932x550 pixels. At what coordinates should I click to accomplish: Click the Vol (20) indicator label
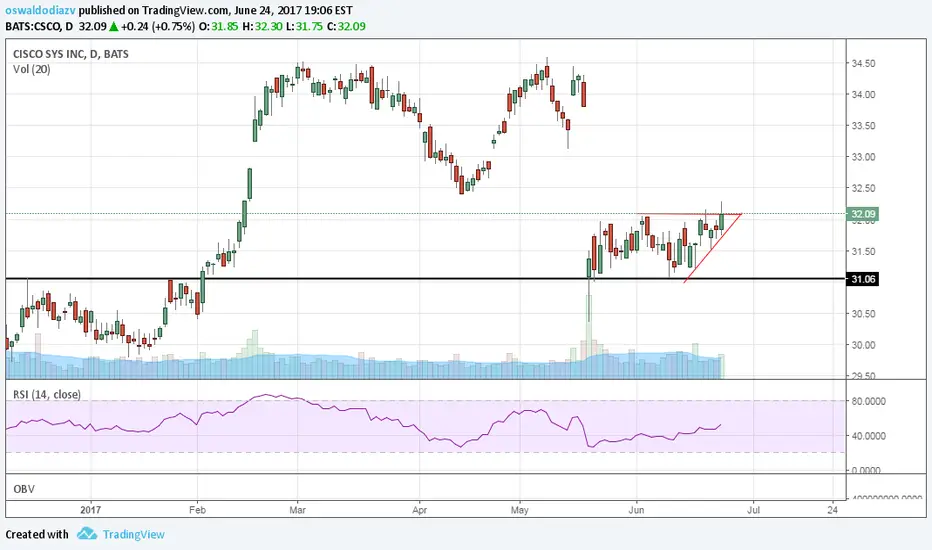(32, 70)
